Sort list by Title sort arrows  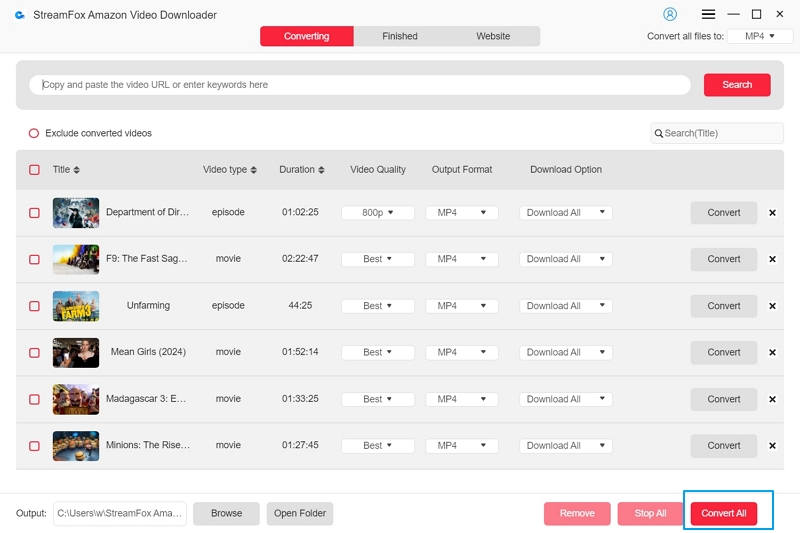[x=77, y=170]
